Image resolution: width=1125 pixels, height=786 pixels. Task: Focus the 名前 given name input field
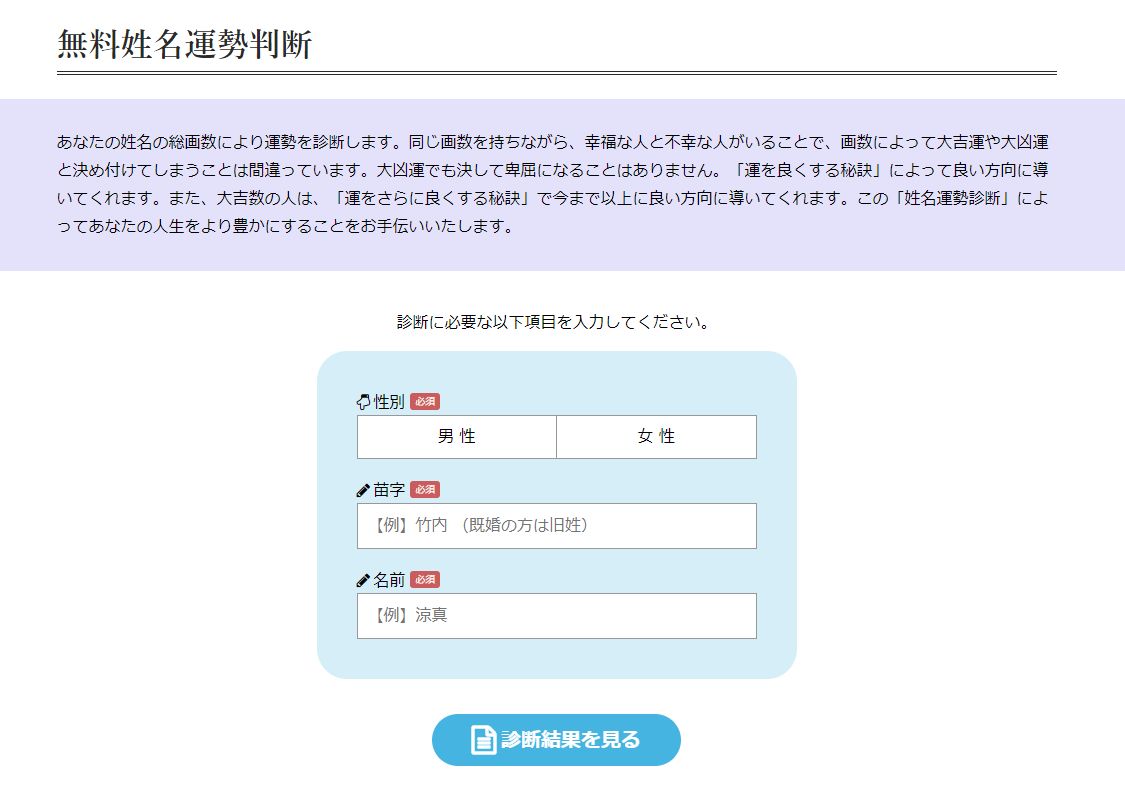pyautogui.click(x=556, y=616)
